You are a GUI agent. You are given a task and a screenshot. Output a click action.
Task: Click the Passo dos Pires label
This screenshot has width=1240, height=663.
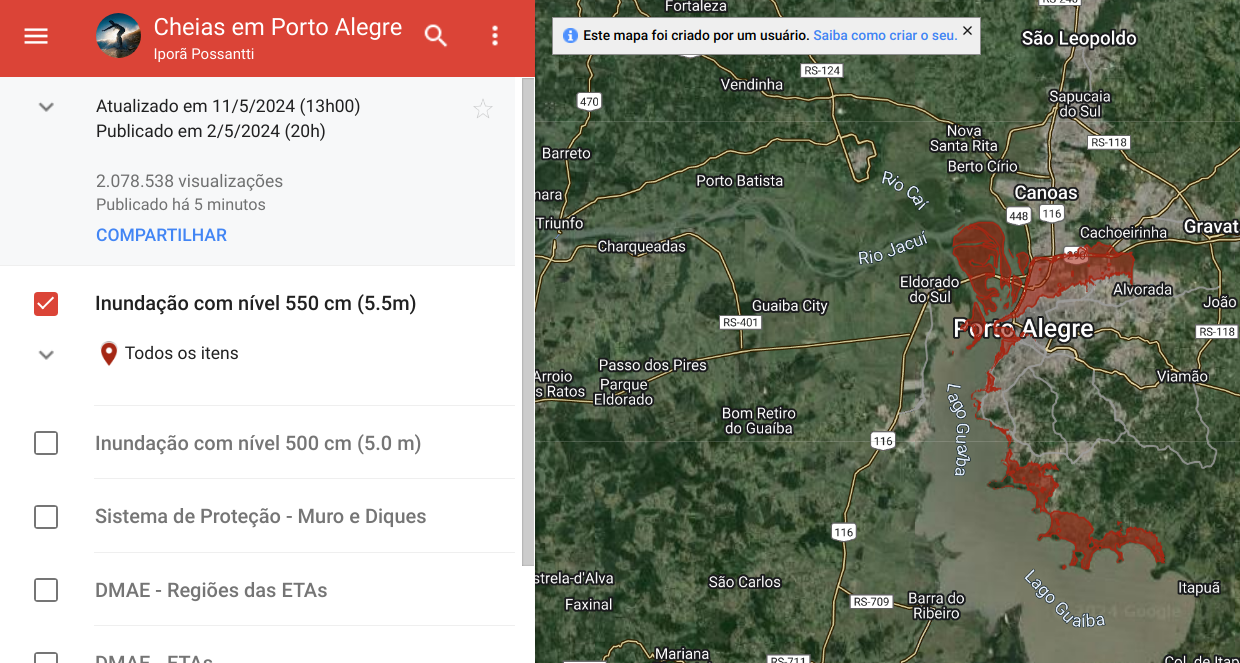coord(653,365)
